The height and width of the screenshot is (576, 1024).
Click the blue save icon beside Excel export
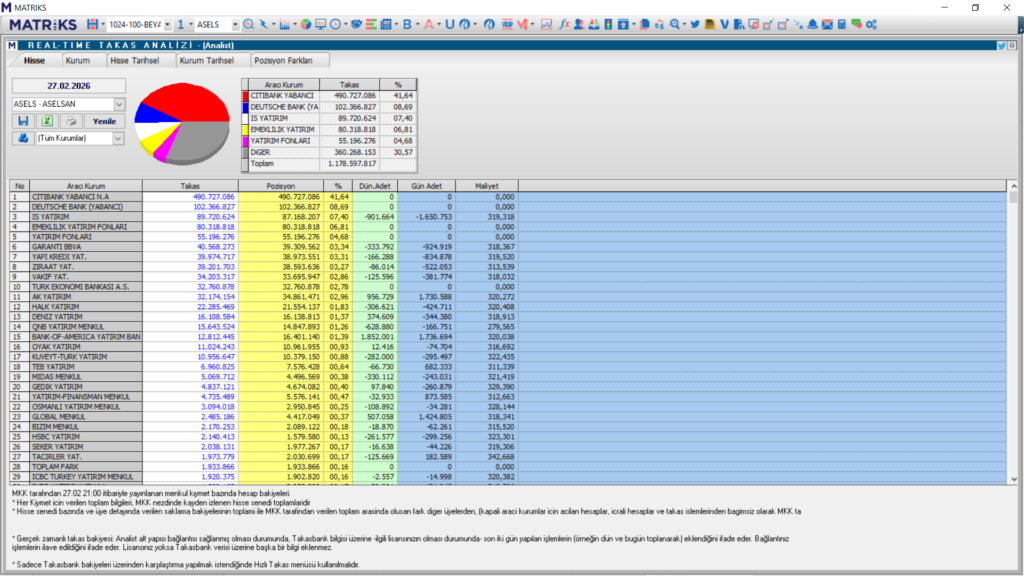[23, 121]
